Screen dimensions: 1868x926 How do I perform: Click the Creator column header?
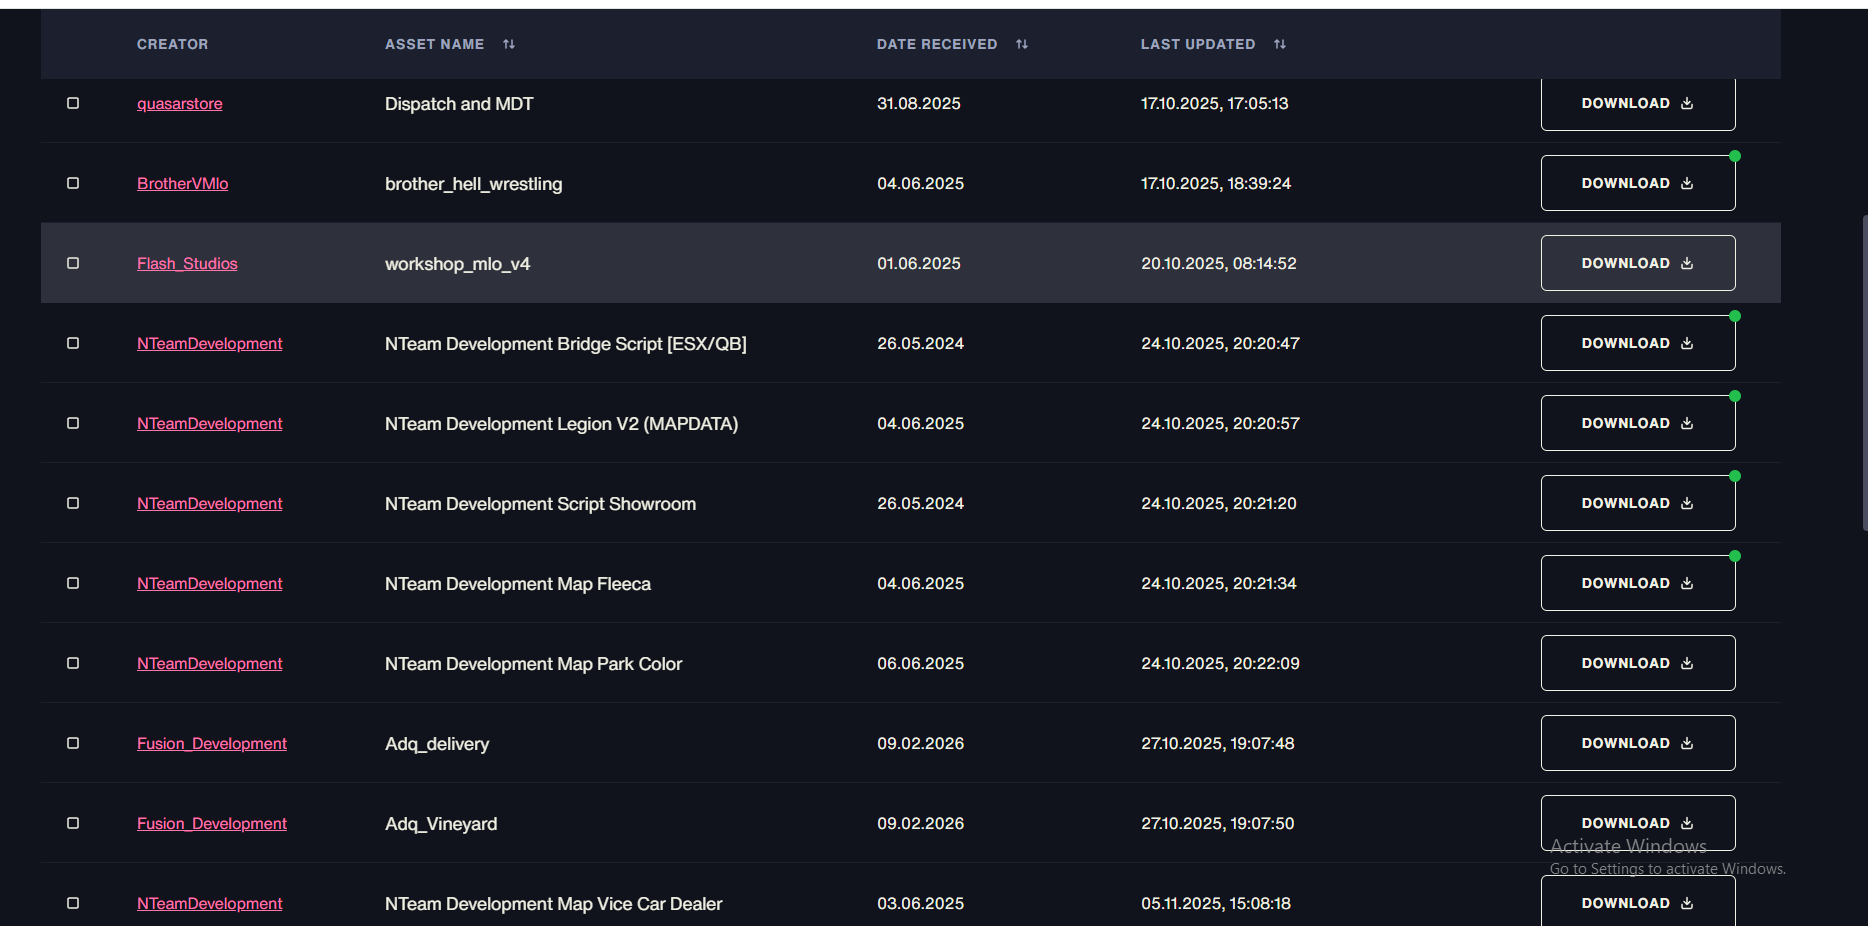click(x=173, y=44)
